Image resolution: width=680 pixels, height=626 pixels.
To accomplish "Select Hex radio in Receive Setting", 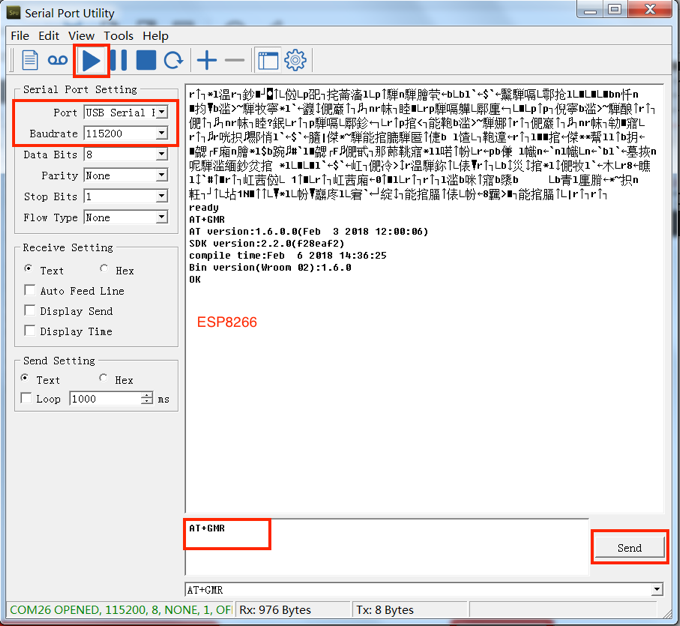I will click(x=105, y=270).
